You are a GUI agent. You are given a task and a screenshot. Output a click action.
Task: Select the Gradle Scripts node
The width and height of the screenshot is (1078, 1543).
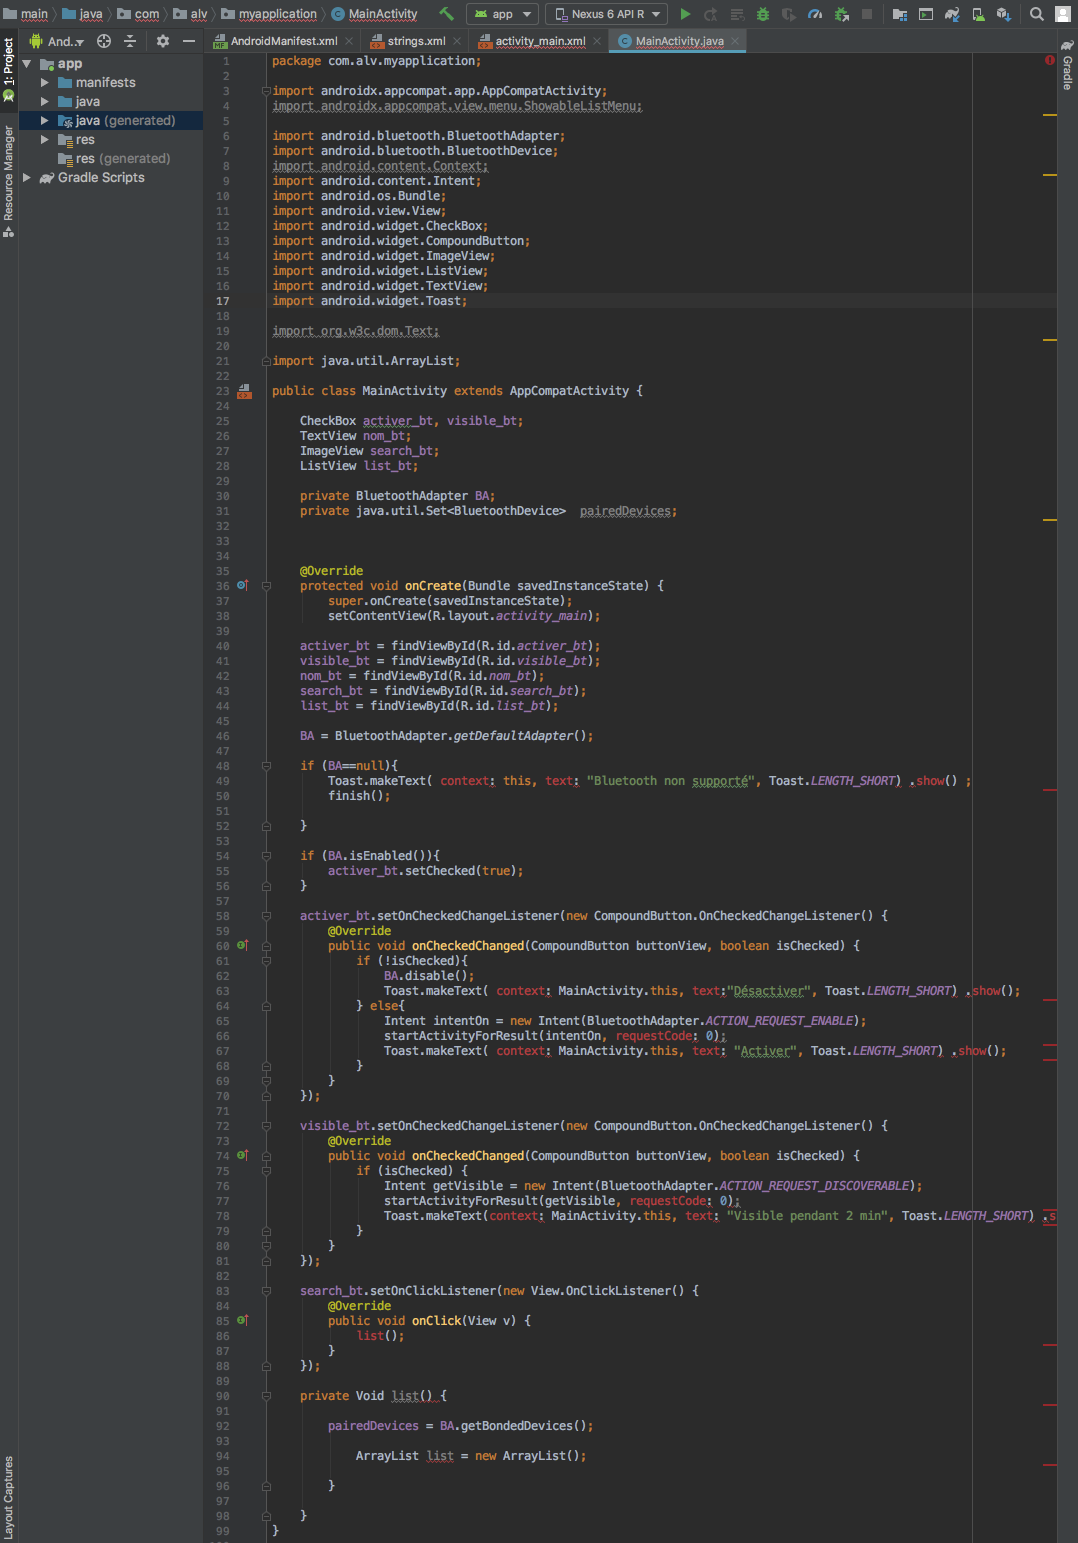(100, 177)
